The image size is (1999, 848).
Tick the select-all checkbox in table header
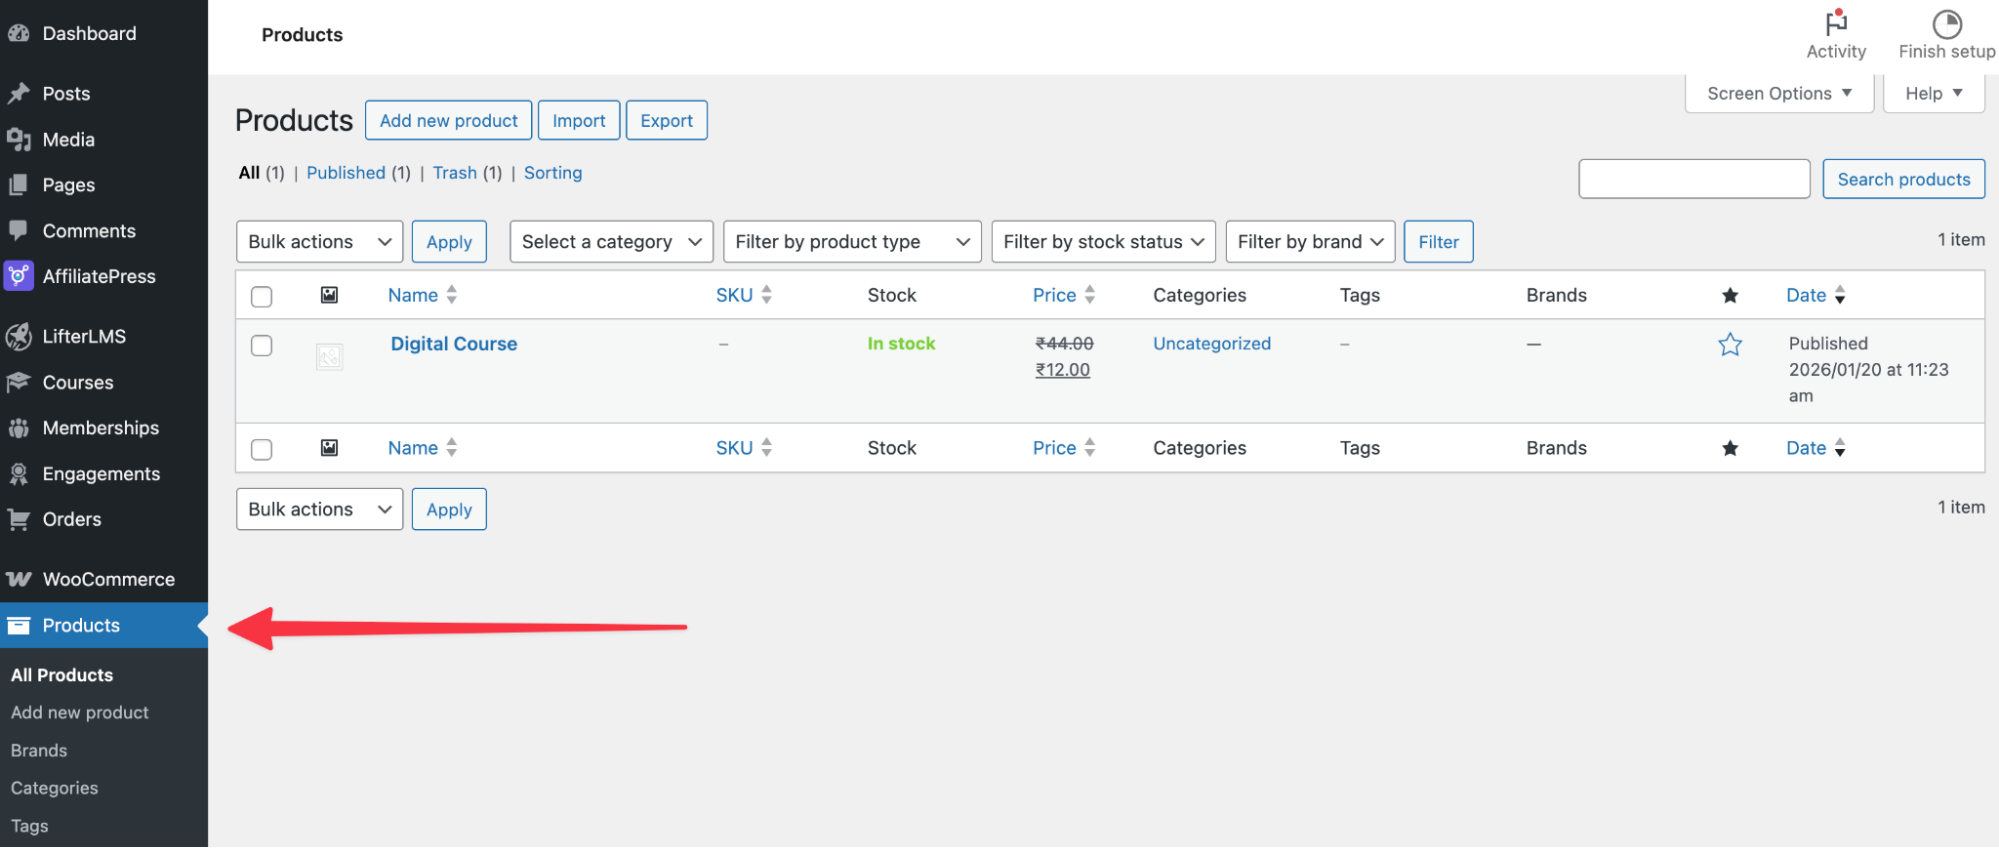point(262,297)
